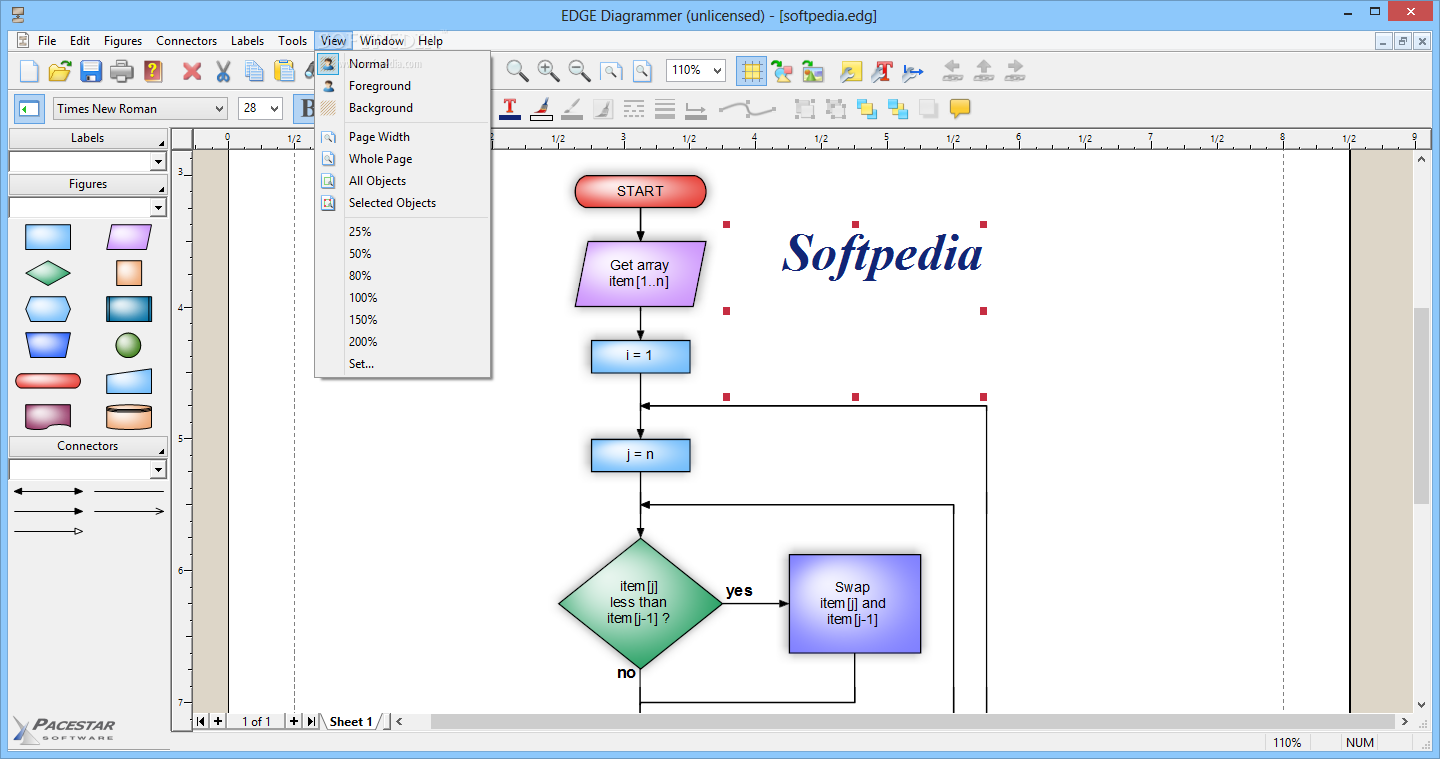Pick the green diamond figure
1440x759 pixels.
click(x=48, y=273)
